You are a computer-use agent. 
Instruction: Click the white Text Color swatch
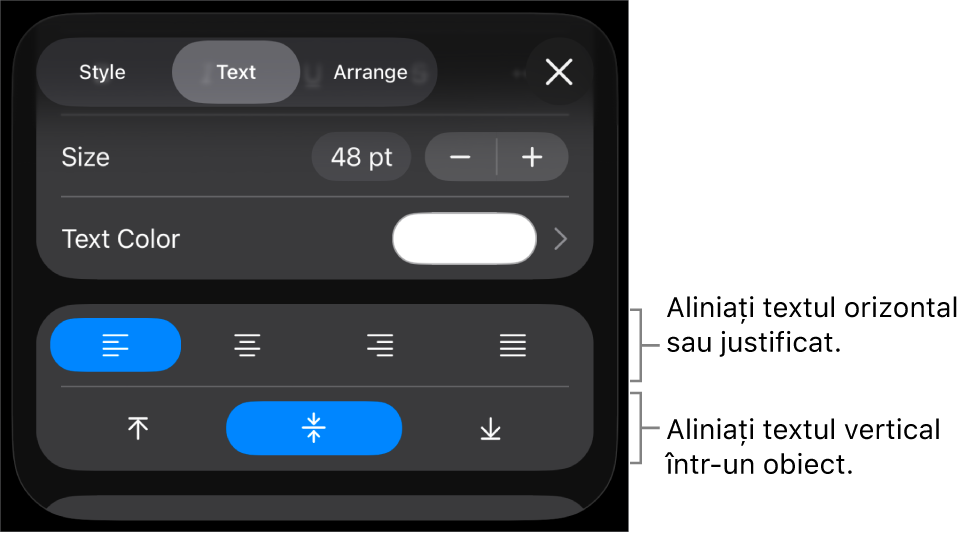(x=464, y=239)
